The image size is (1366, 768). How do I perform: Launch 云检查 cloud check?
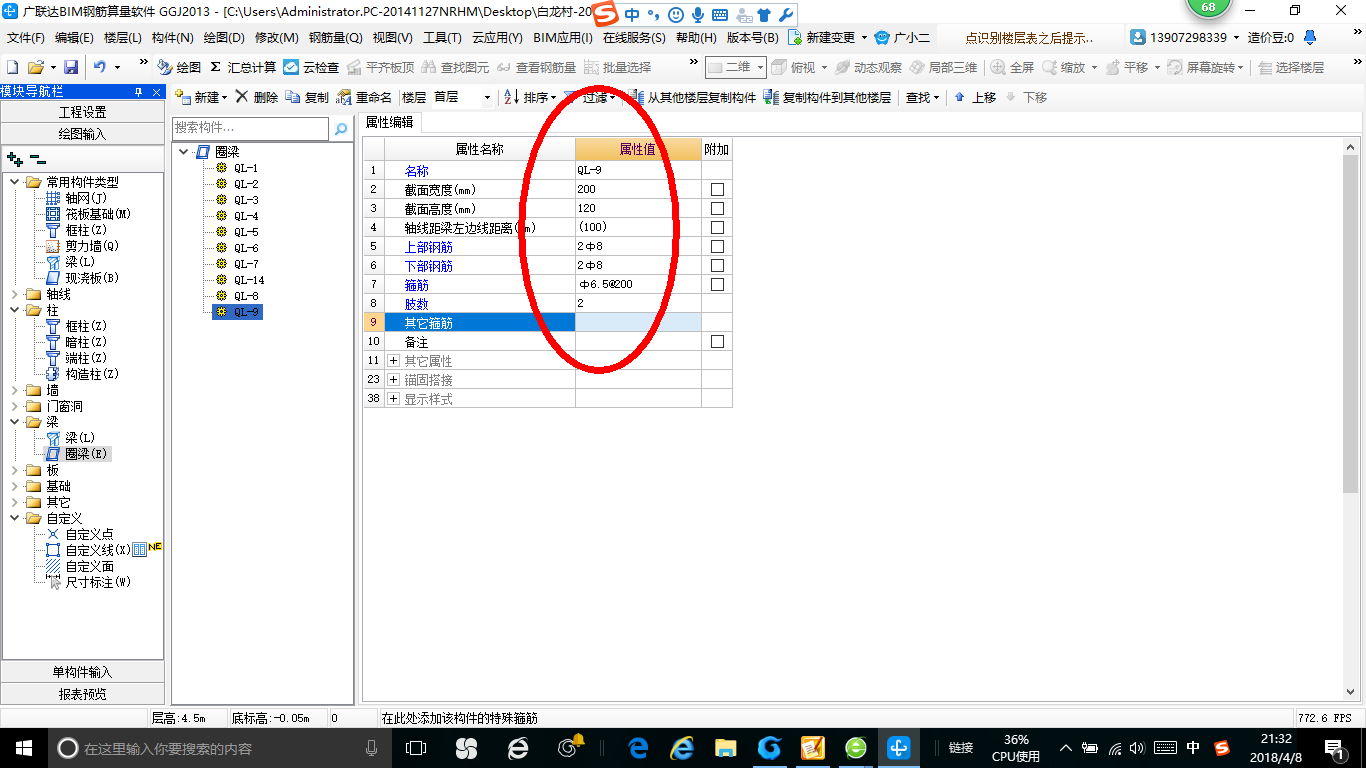coord(311,67)
